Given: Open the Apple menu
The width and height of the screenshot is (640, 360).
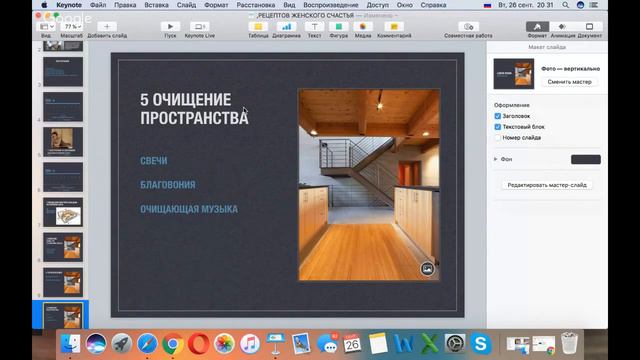Looking at the screenshot, I should [44, 5].
